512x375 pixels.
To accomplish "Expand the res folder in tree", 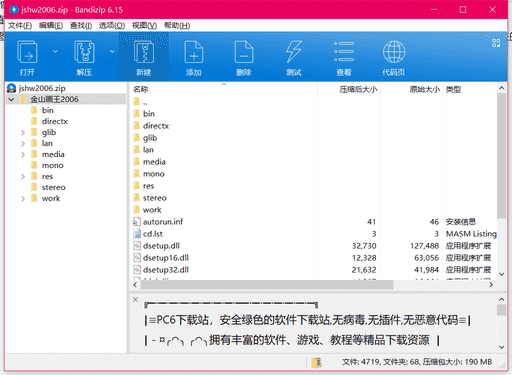I will (x=23, y=177).
